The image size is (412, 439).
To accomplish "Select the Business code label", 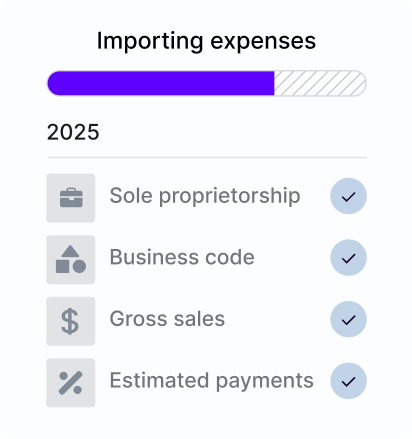I will (x=182, y=257).
